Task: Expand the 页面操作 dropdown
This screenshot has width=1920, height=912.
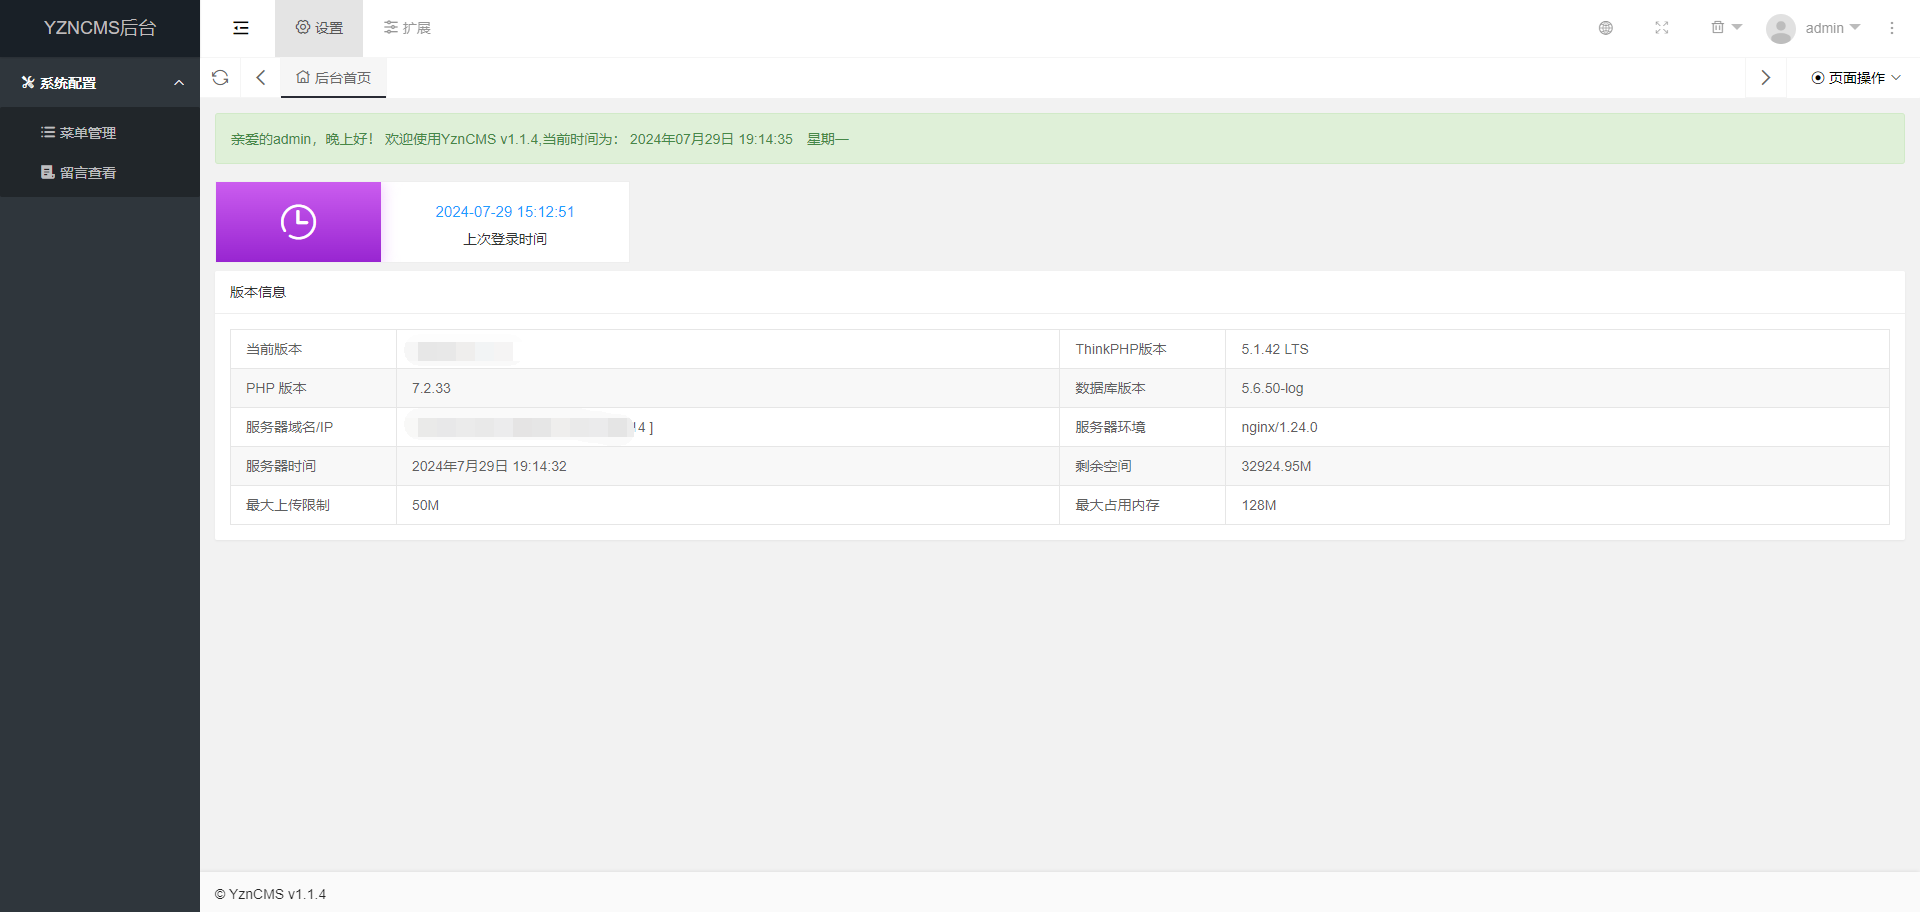Action: click(x=1855, y=78)
